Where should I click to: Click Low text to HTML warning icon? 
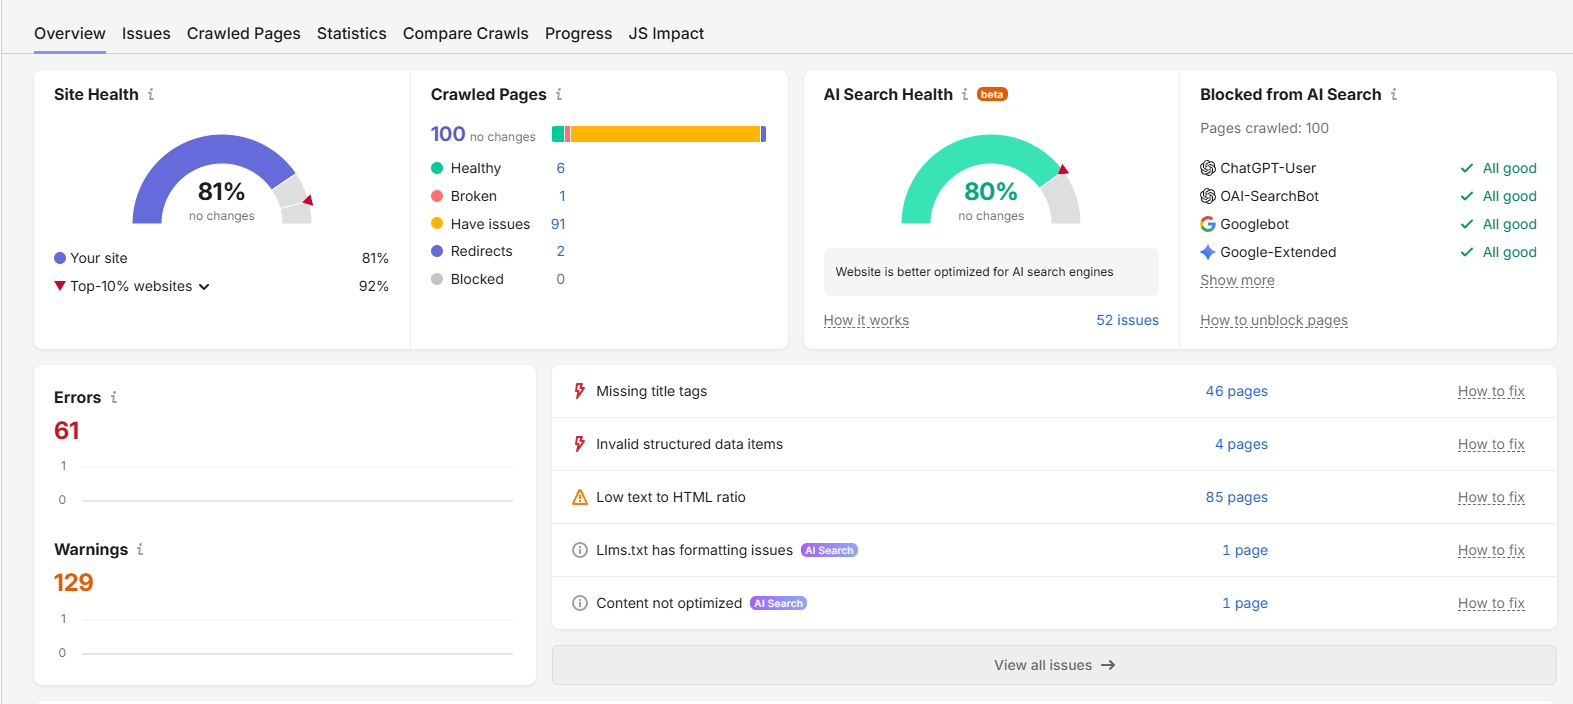580,497
